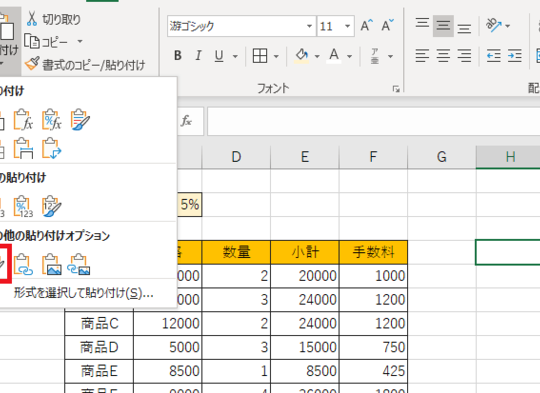Expand the font name dropdown
This screenshot has height=393, width=540.
point(310,26)
